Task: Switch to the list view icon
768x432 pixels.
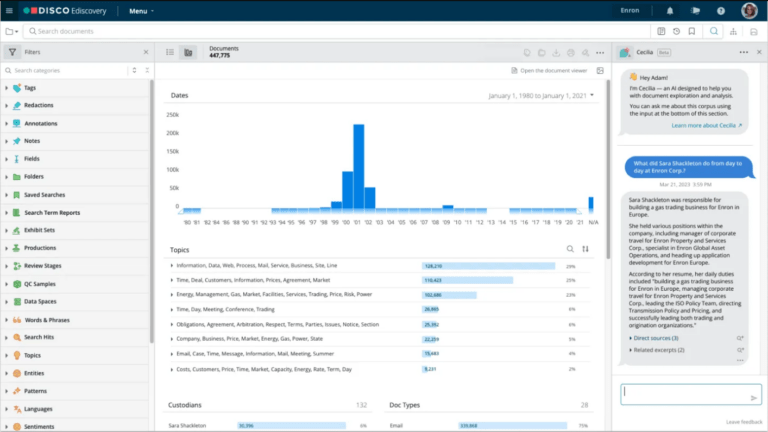Action: pyautogui.click(x=169, y=51)
